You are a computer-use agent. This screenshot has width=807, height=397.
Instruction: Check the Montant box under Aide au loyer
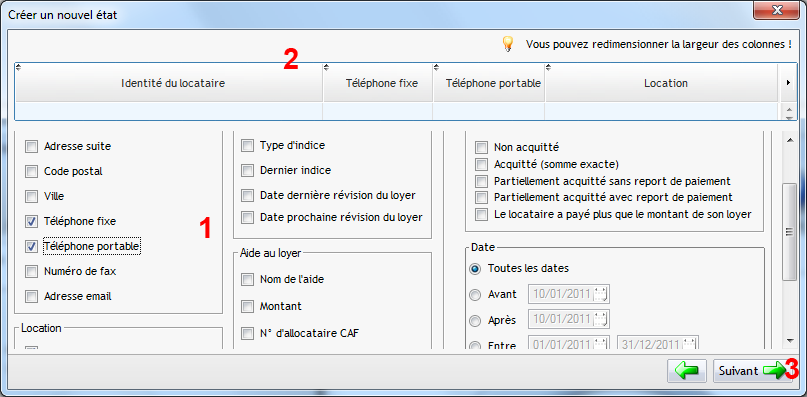[248, 306]
